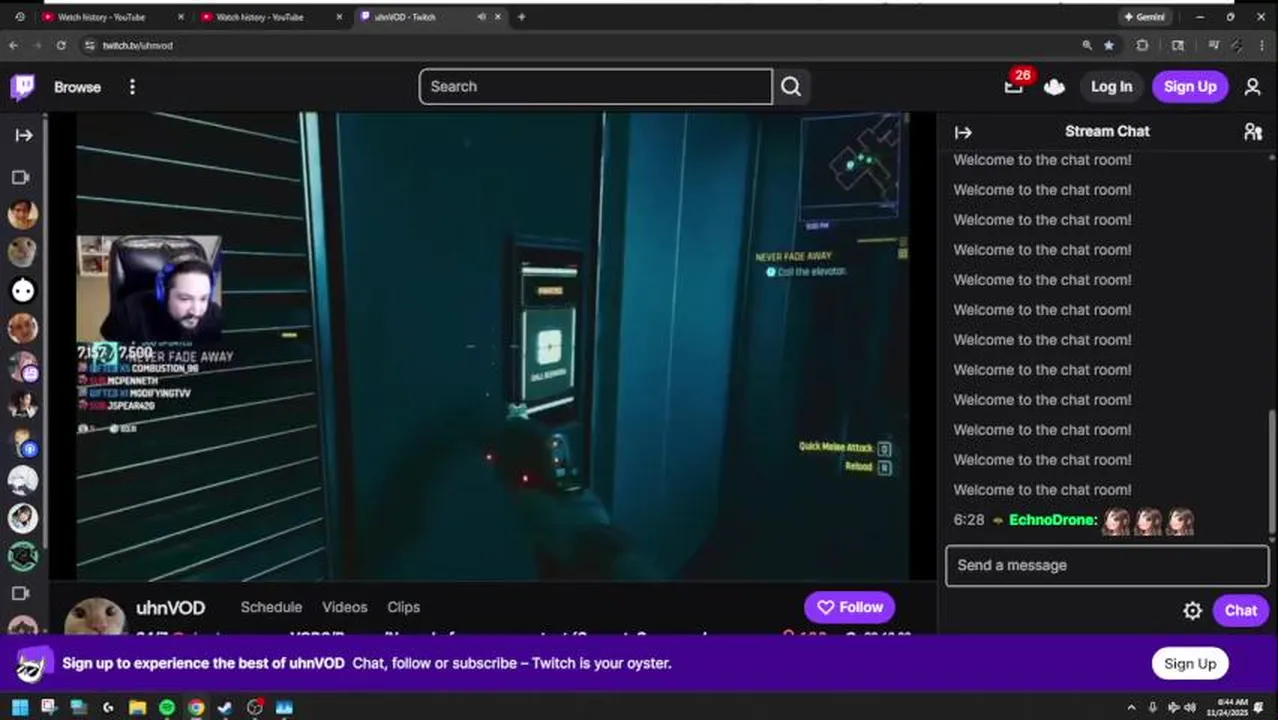The height and width of the screenshot is (720, 1278).
Task: Open the user profile icon menu
Action: point(1252,87)
